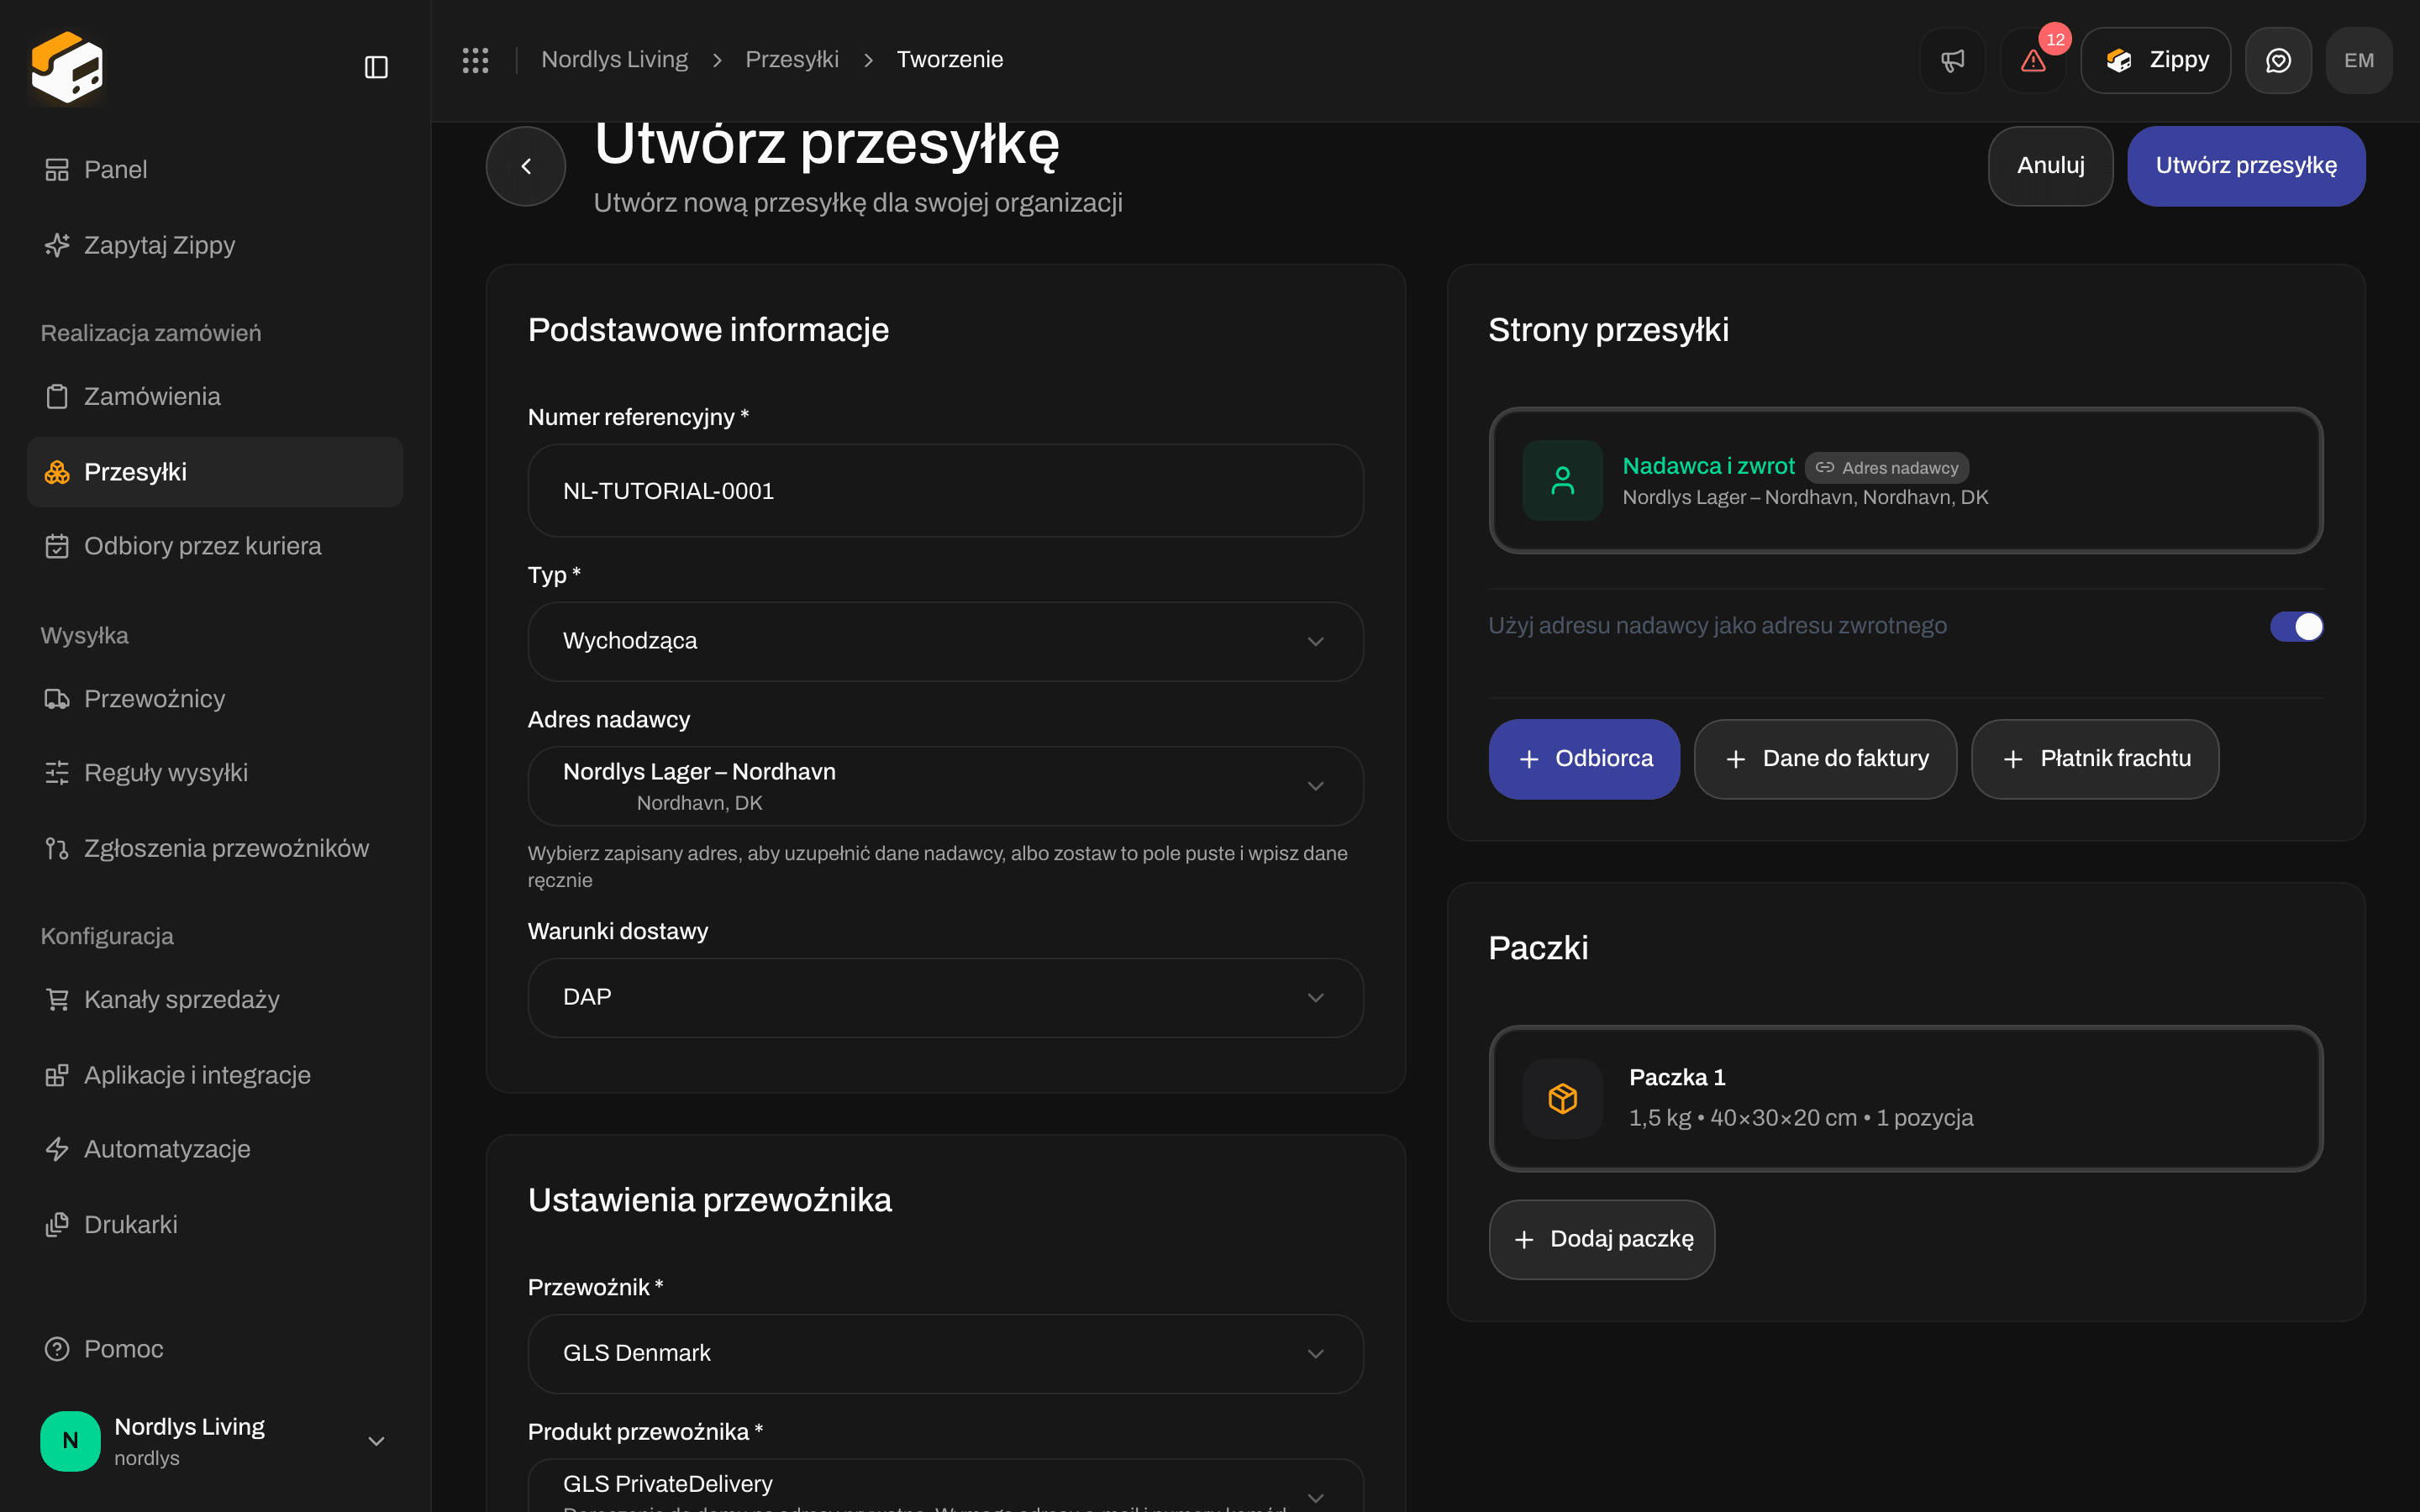
Task: Open the EM user avatar
Action: (2358, 60)
